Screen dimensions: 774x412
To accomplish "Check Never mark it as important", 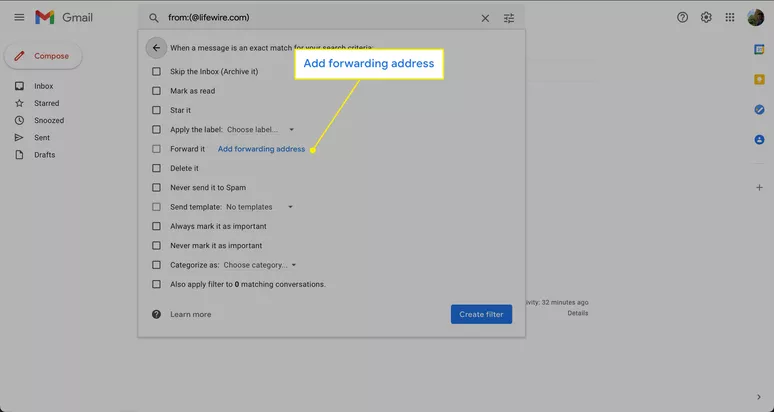I will (156, 245).
